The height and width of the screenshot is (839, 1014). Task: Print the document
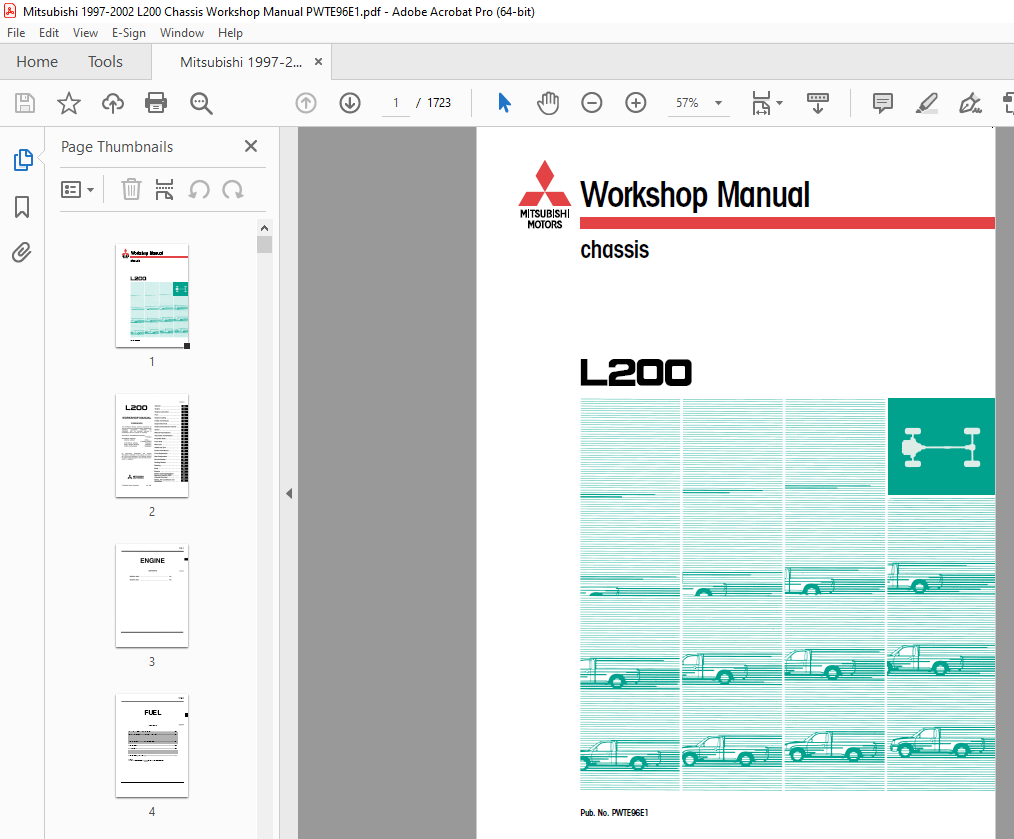coord(156,103)
